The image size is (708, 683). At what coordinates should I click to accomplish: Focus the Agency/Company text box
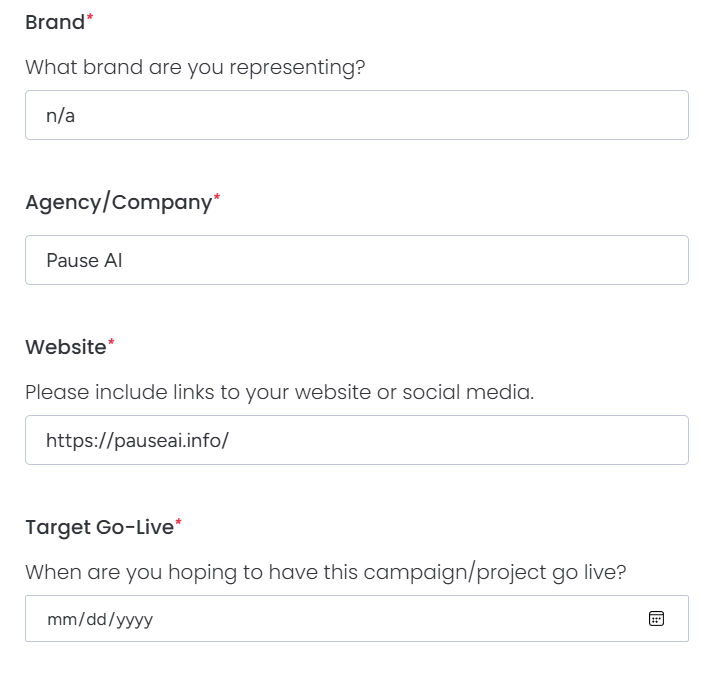pyautogui.click(x=356, y=260)
